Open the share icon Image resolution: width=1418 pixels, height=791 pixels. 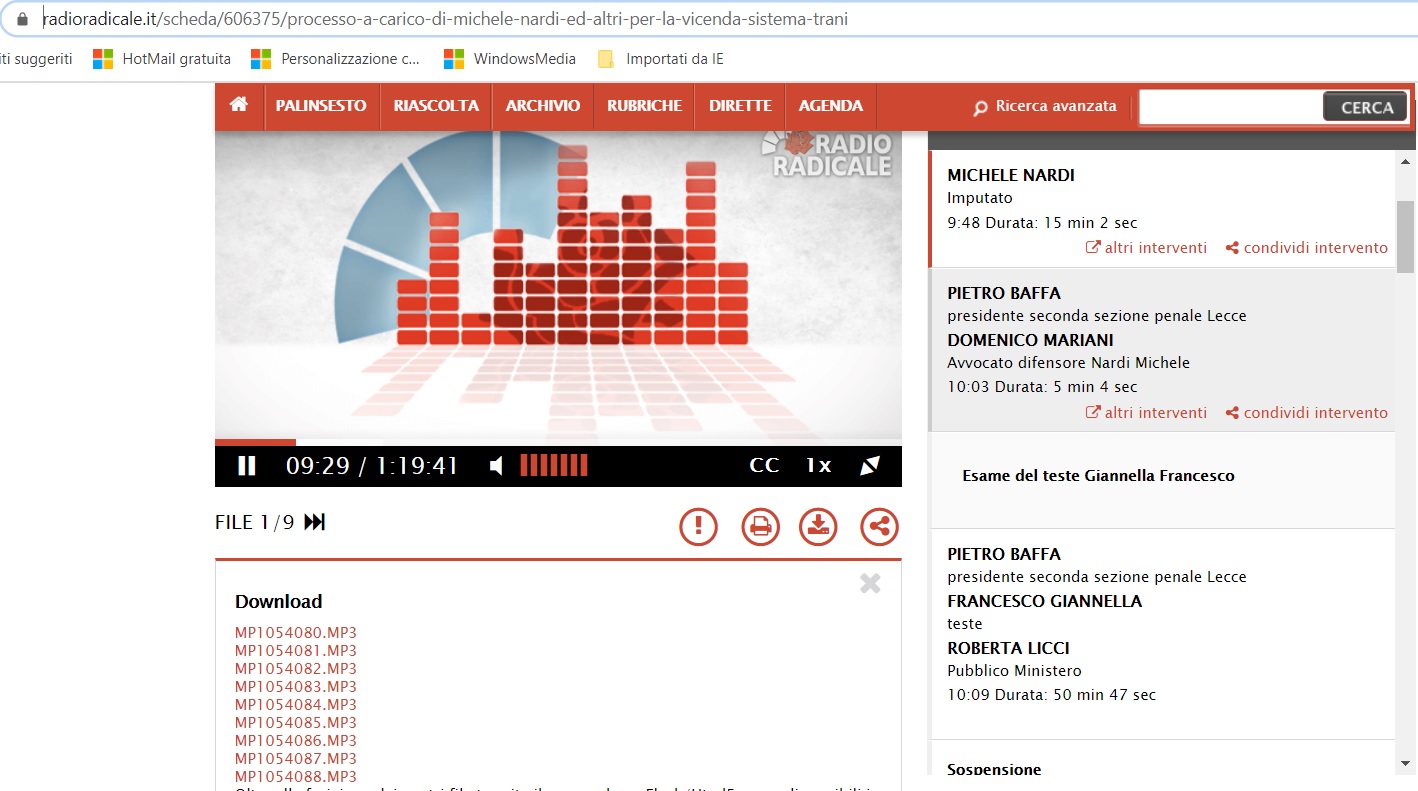tap(879, 526)
